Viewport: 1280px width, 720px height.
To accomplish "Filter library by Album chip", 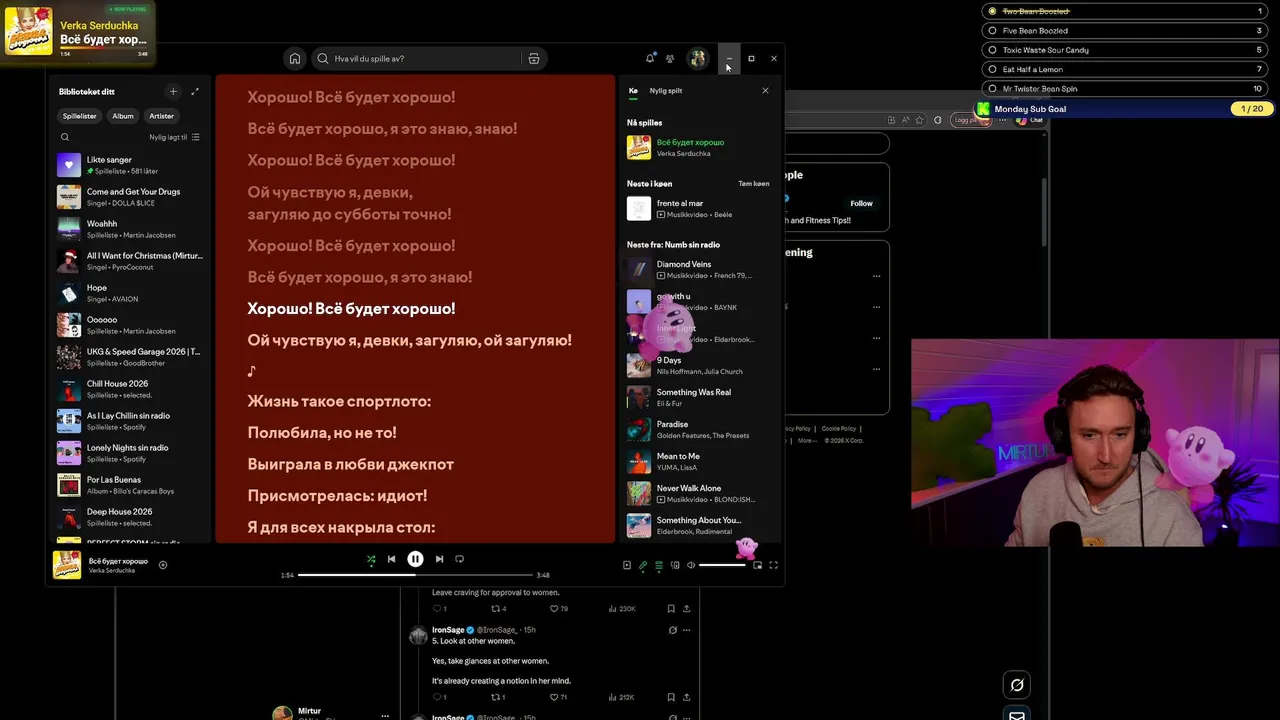I will [x=123, y=116].
